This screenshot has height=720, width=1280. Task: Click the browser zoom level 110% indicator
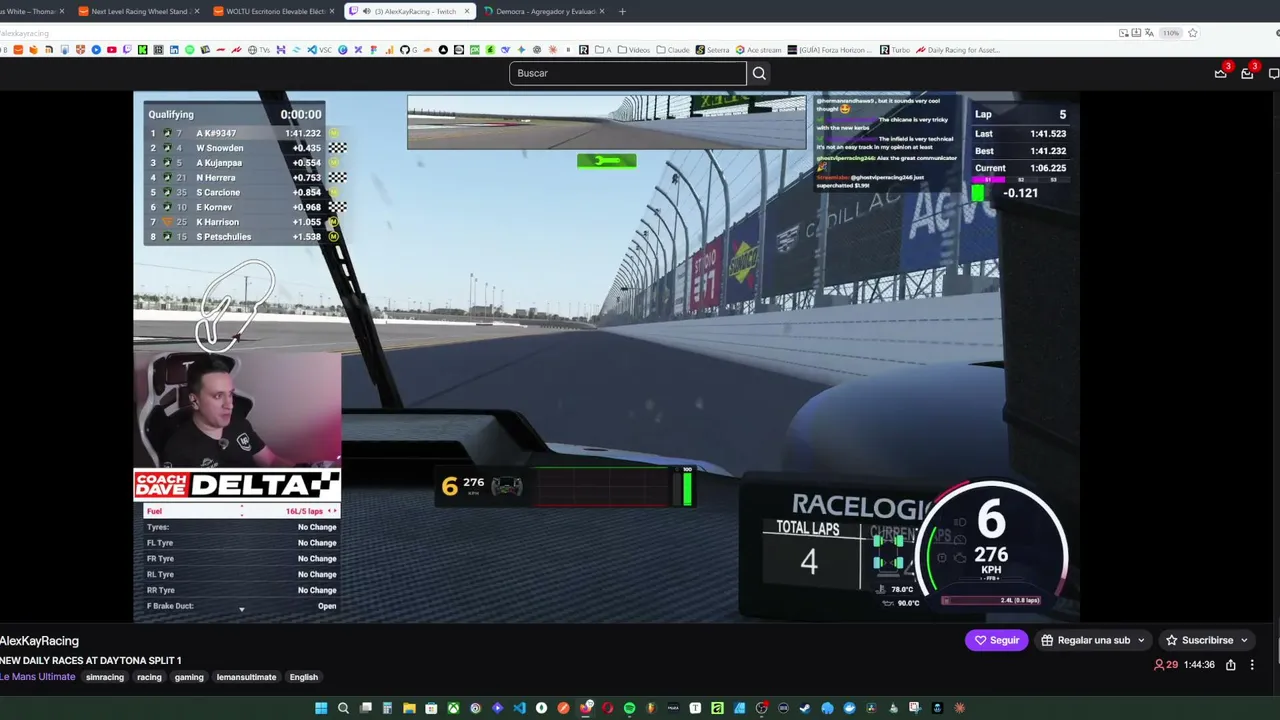click(1171, 33)
